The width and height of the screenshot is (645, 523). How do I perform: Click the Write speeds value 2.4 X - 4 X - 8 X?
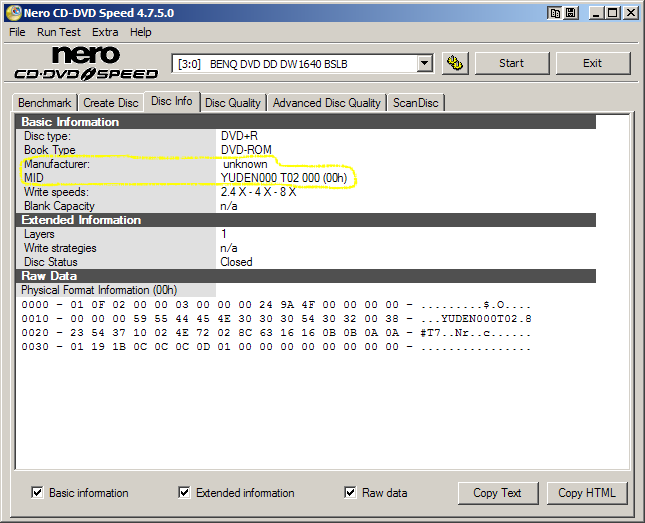pyautogui.click(x=258, y=192)
